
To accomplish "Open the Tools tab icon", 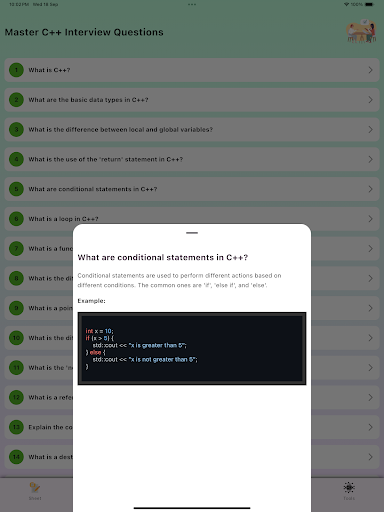I will (x=349, y=488).
